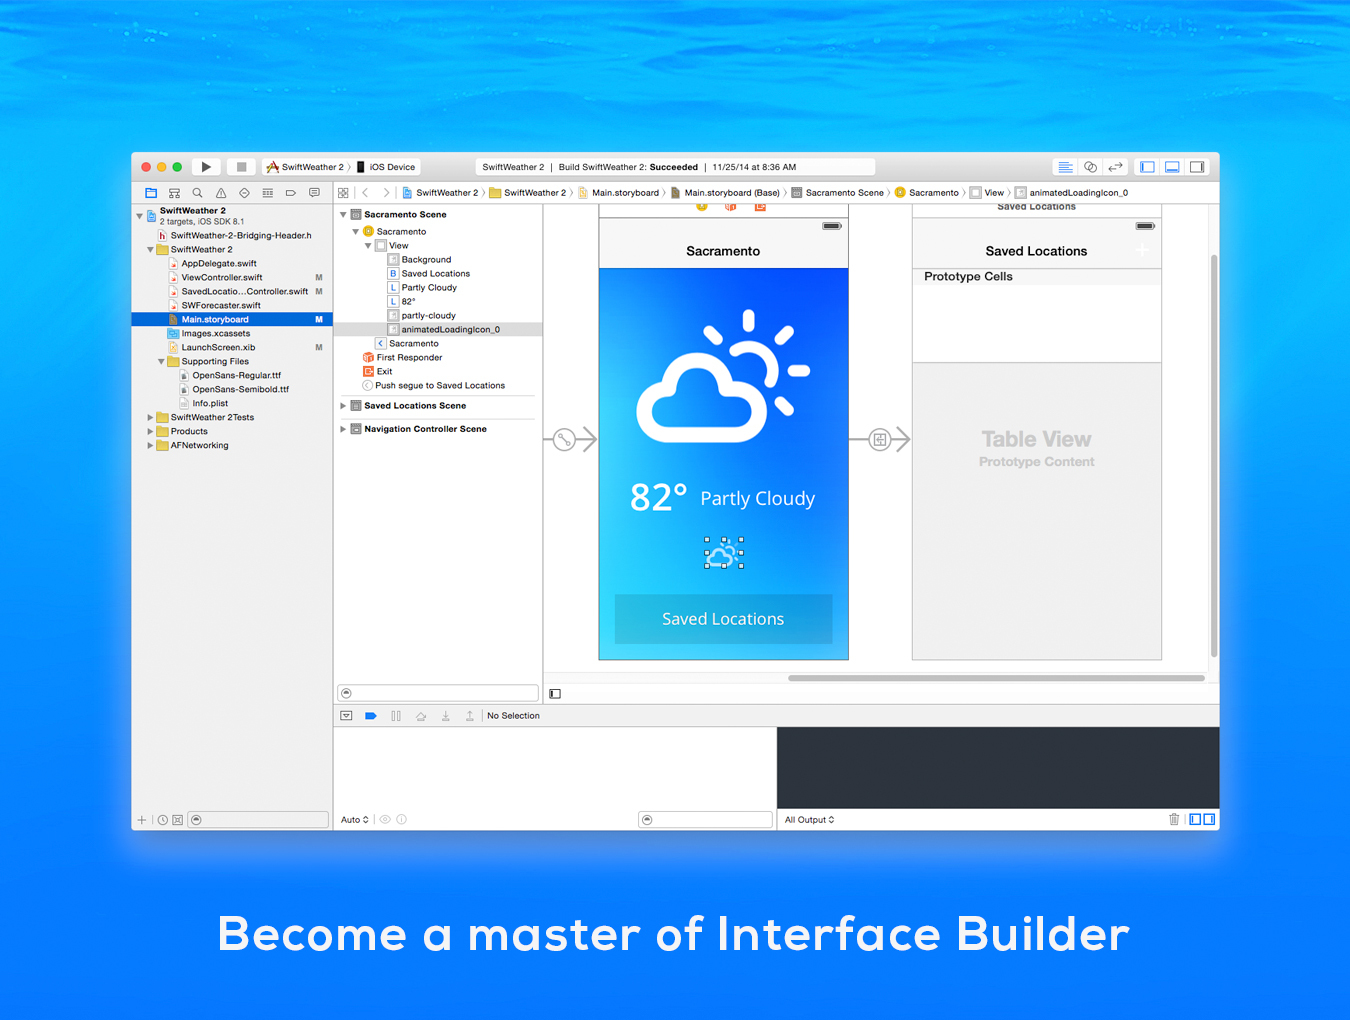Click the Run (play) button
The height and width of the screenshot is (1020, 1350).
click(x=206, y=167)
